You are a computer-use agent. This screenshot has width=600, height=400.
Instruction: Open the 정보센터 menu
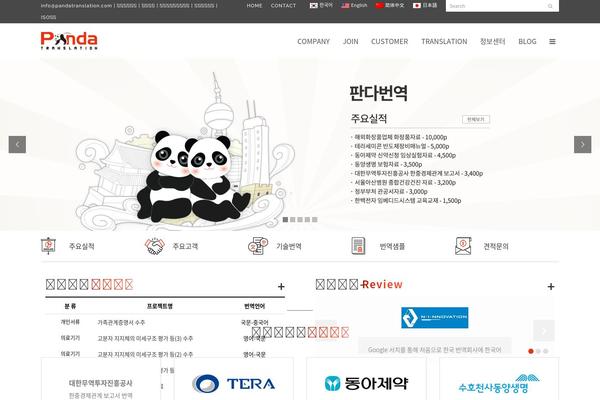[x=492, y=41]
